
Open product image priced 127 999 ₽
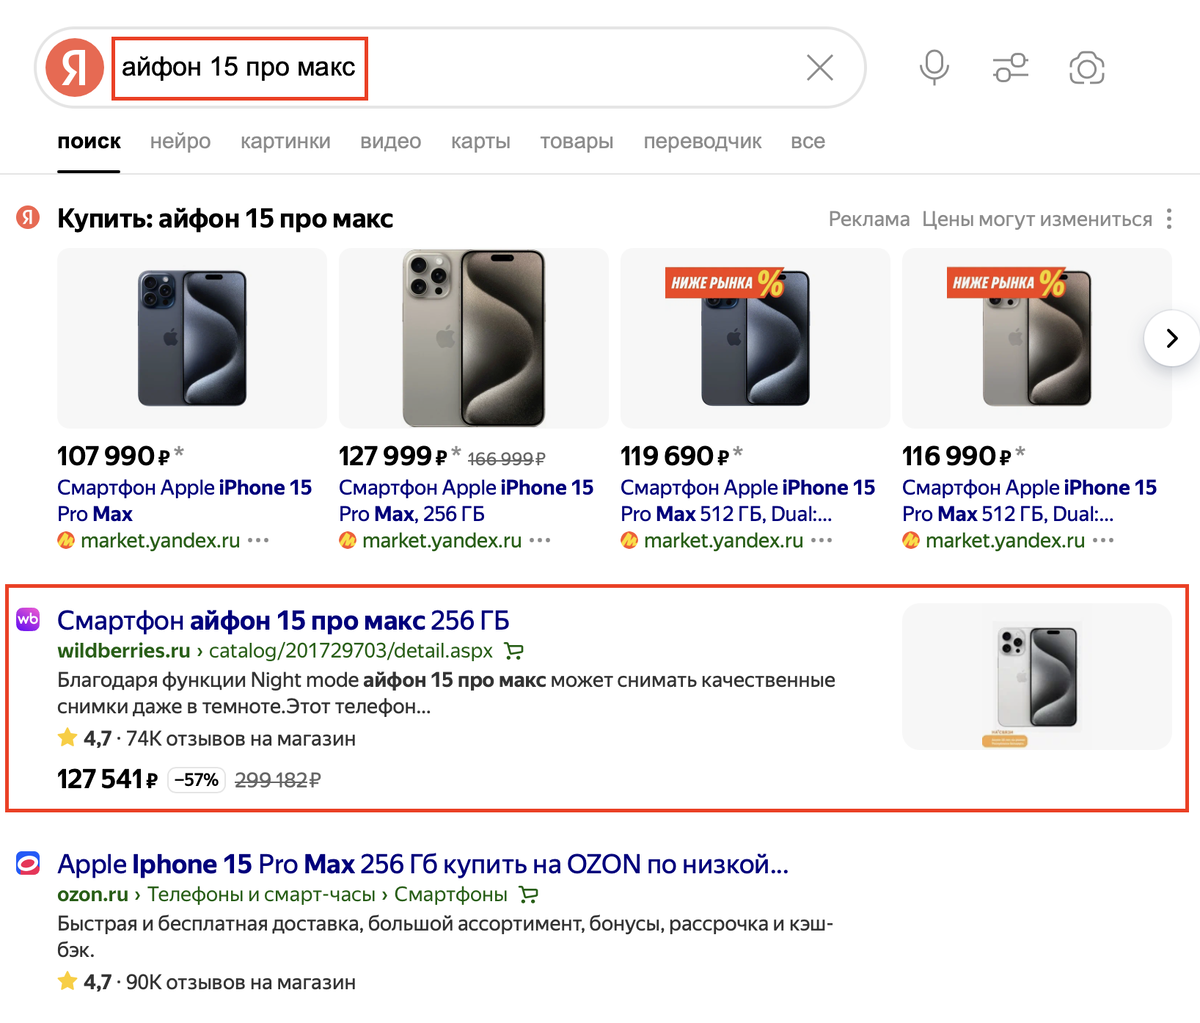pyautogui.click(x=474, y=338)
